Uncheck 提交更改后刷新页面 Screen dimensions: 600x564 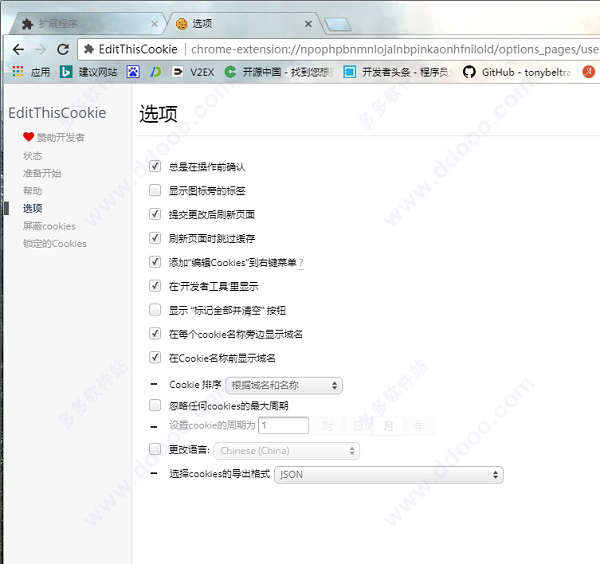(155, 214)
